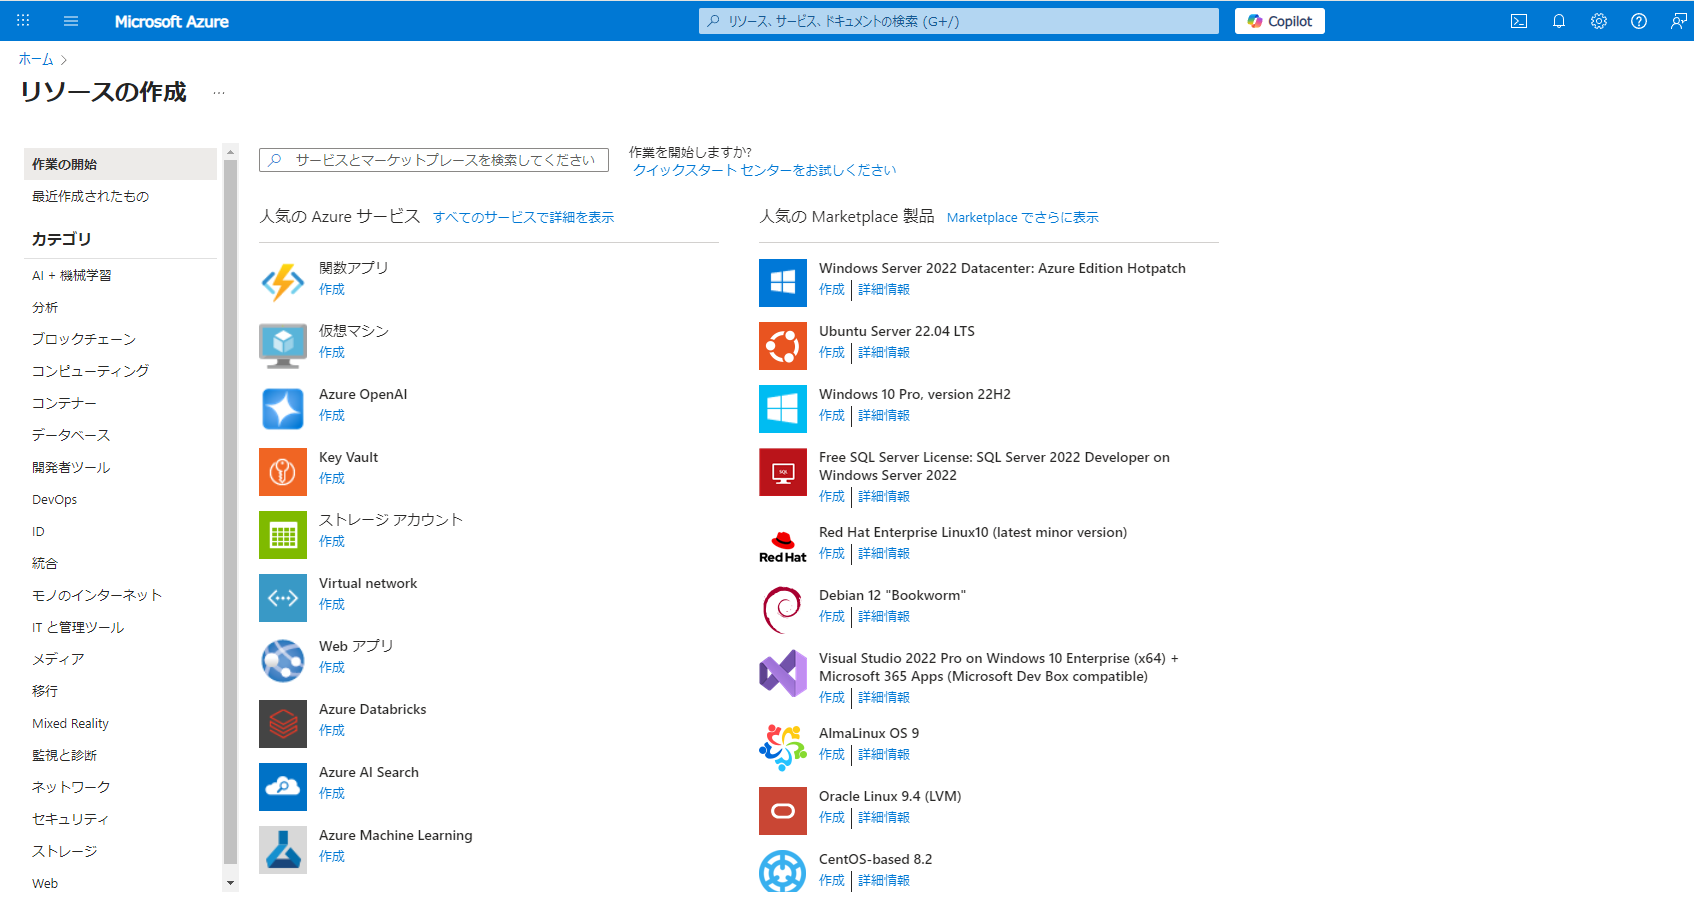1694x912 pixels.
Task: Open the feedback icon in top bar
Action: [x=1679, y=21]
